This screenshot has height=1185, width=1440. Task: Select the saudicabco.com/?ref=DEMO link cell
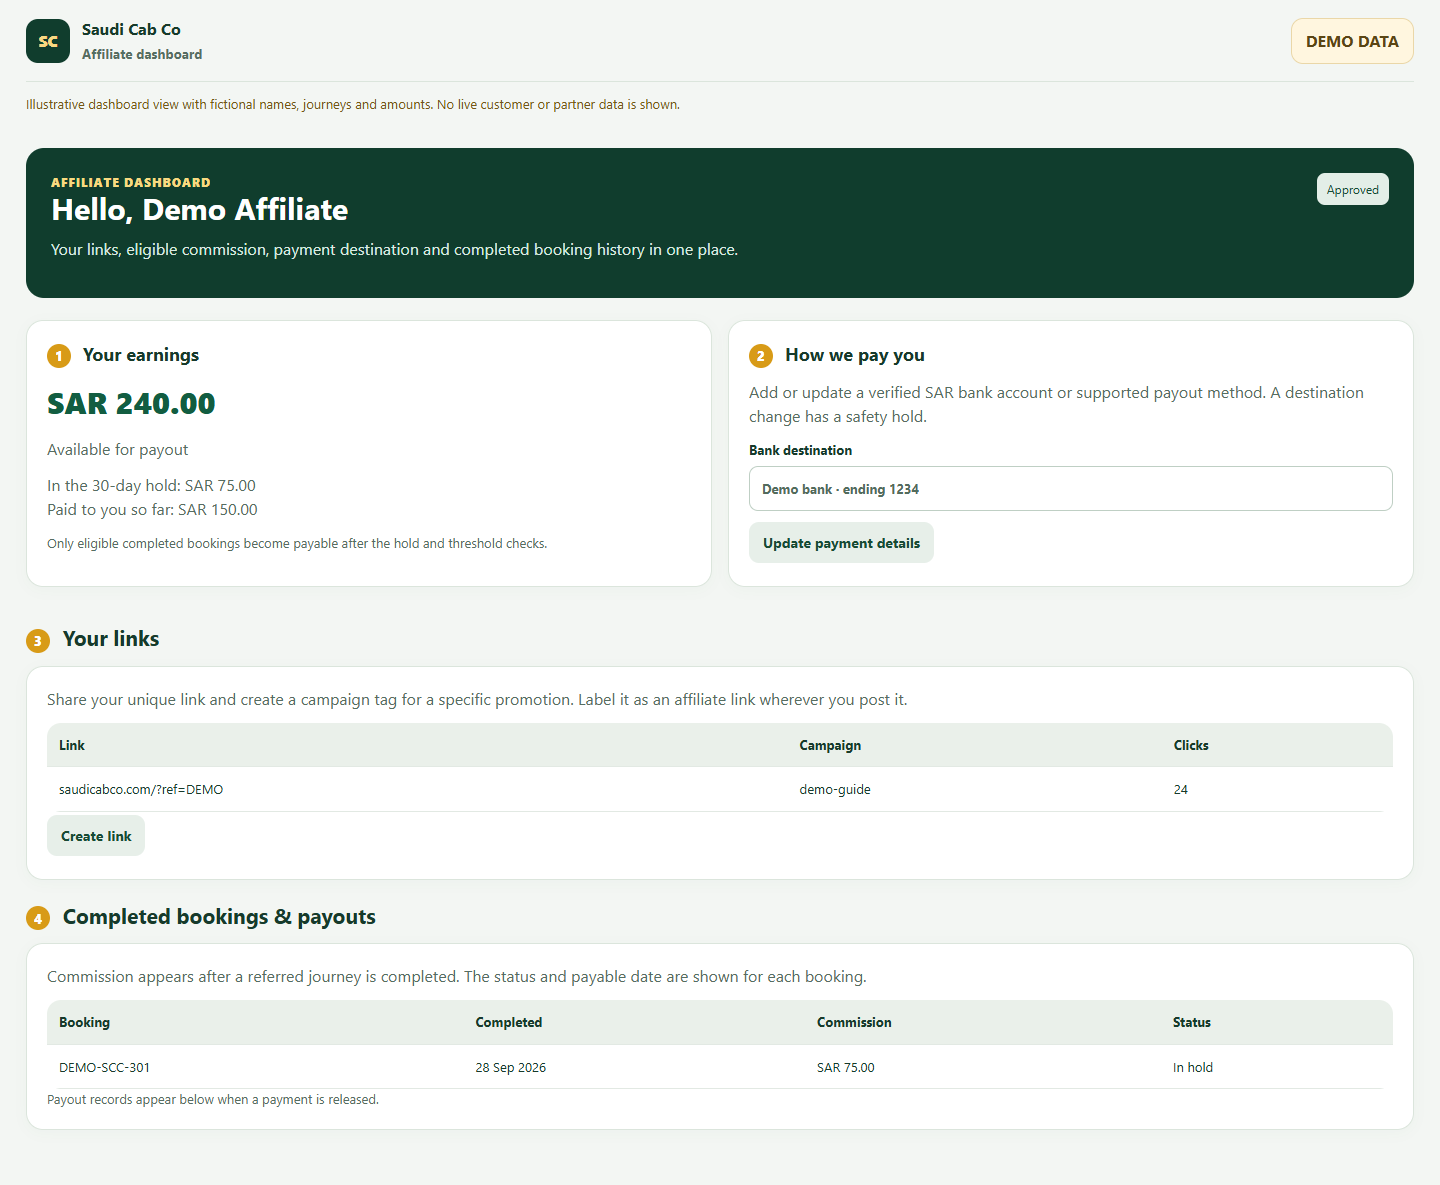pos(141,790)
